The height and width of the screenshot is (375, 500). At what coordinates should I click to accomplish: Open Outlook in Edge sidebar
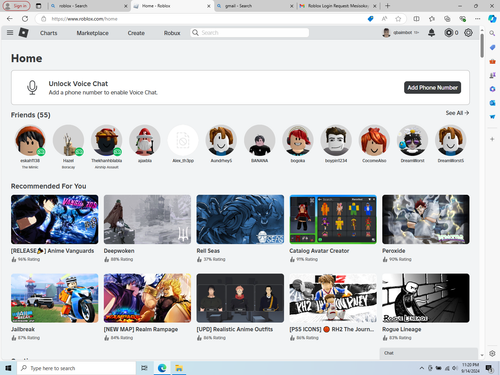coord(492,103)
